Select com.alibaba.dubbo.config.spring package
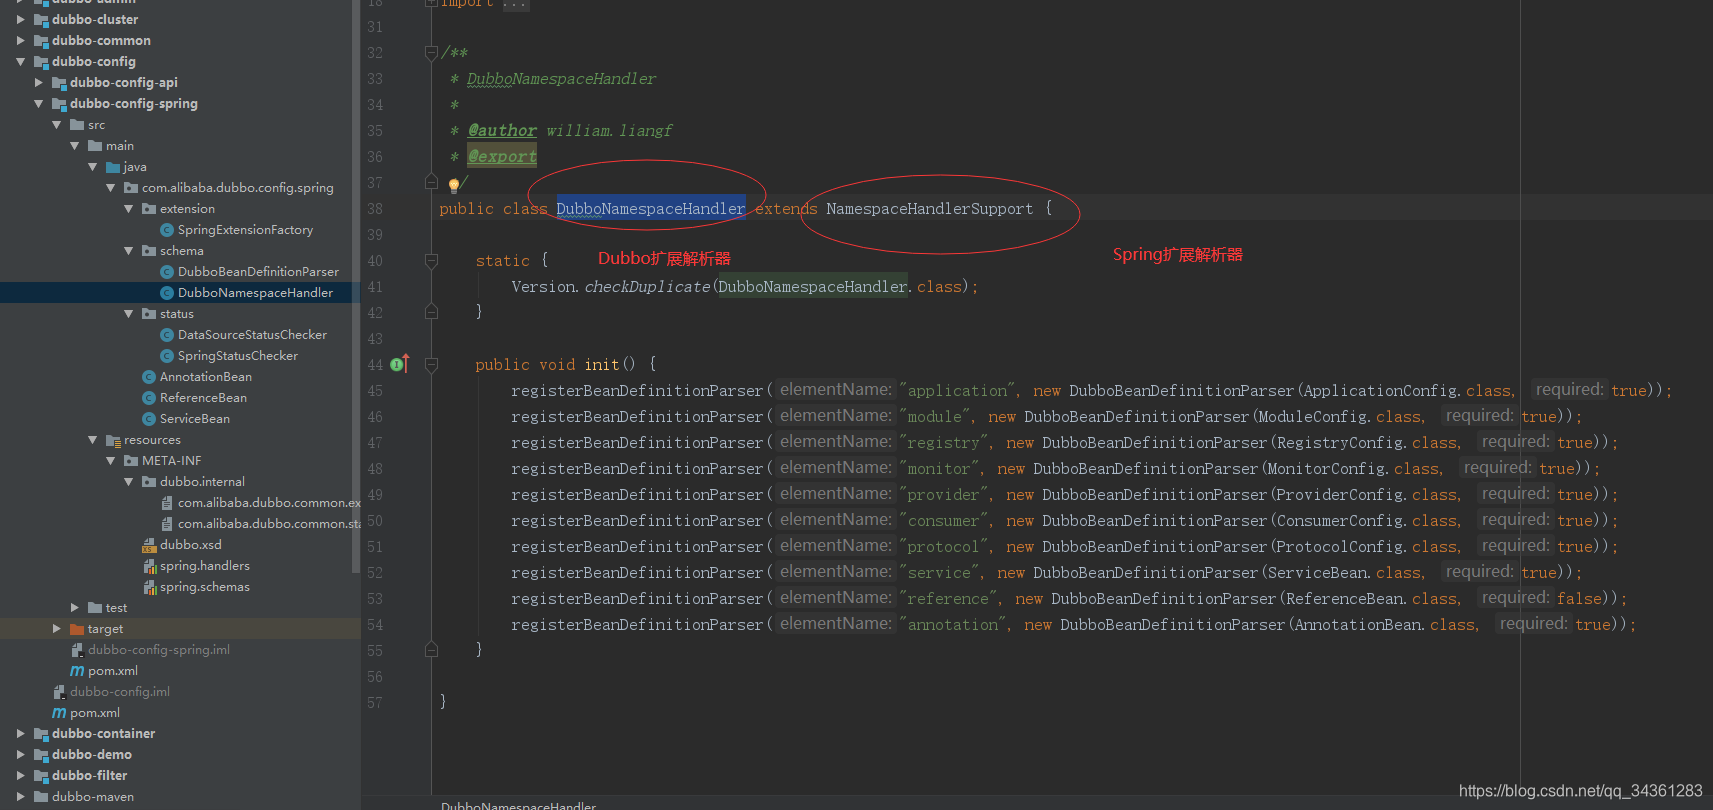 [x=238, y=188]
